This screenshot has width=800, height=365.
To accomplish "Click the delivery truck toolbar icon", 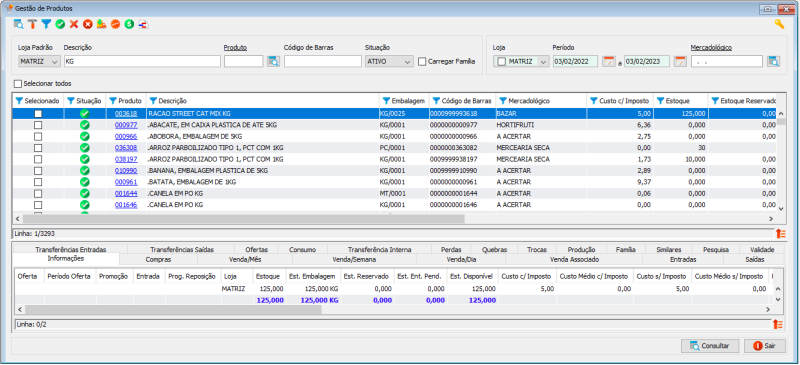I will [x=102, y=24].
